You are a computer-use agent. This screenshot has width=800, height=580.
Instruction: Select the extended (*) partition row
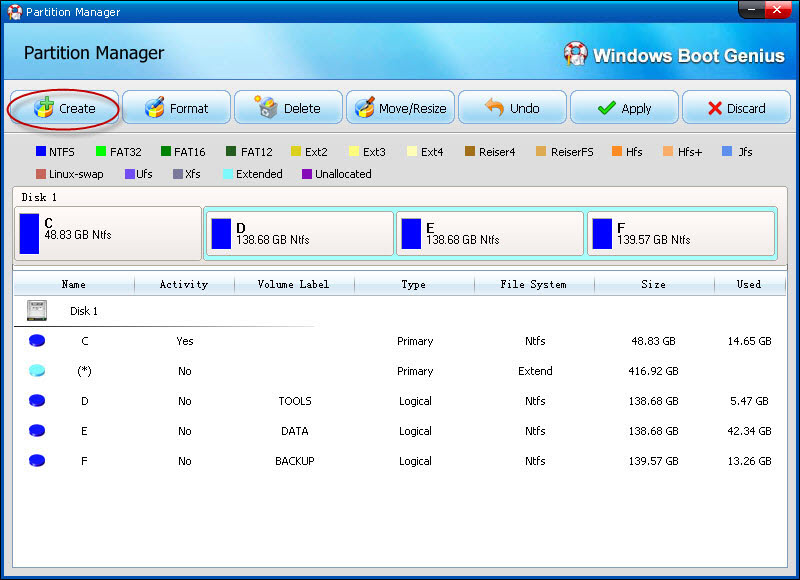(400, 371)
